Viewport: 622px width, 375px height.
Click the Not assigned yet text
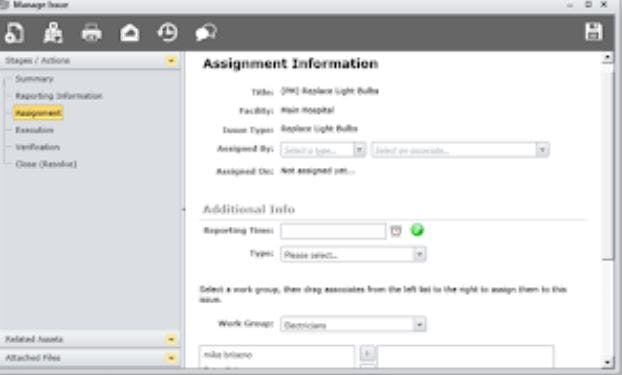(x=318, y=171)
